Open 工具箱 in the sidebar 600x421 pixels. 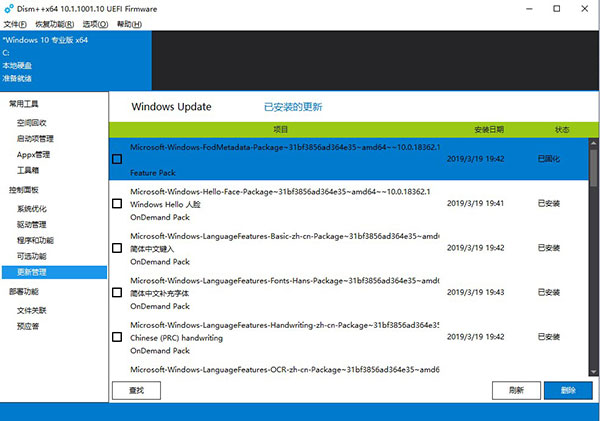point(28,170)
